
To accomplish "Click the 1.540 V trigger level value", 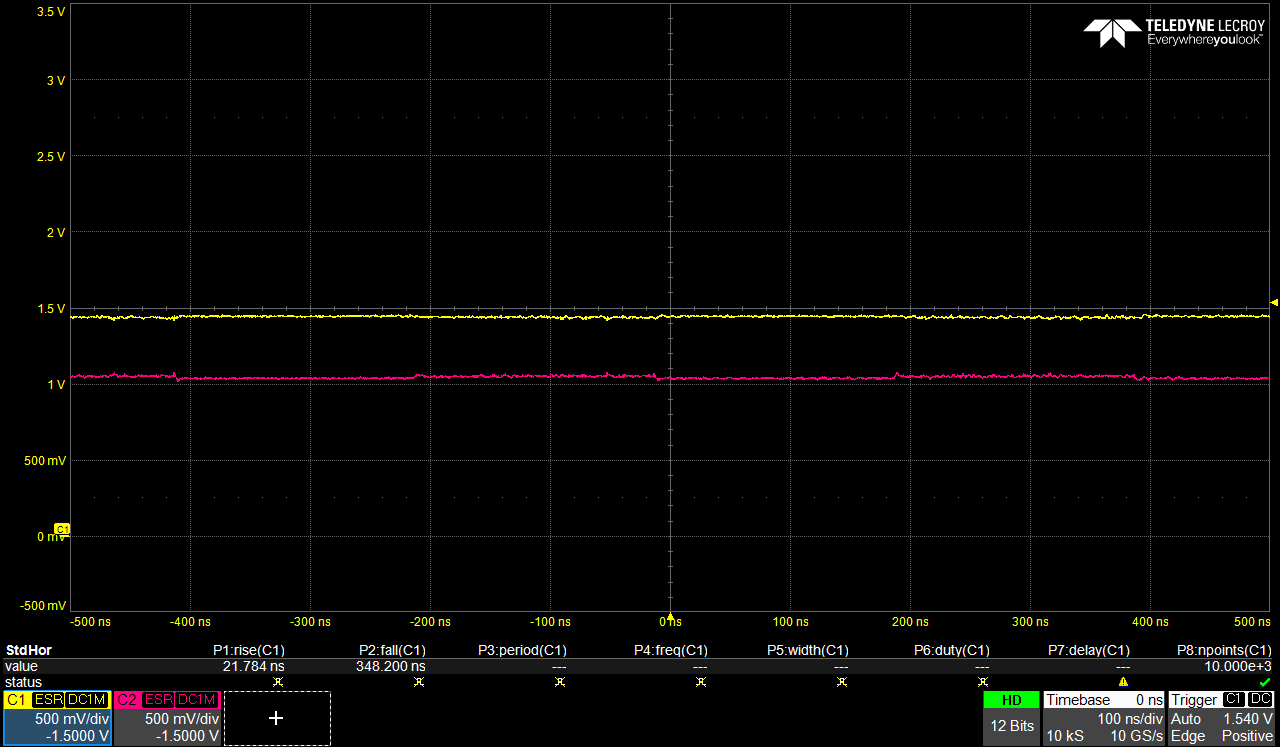I will 1248,718.
